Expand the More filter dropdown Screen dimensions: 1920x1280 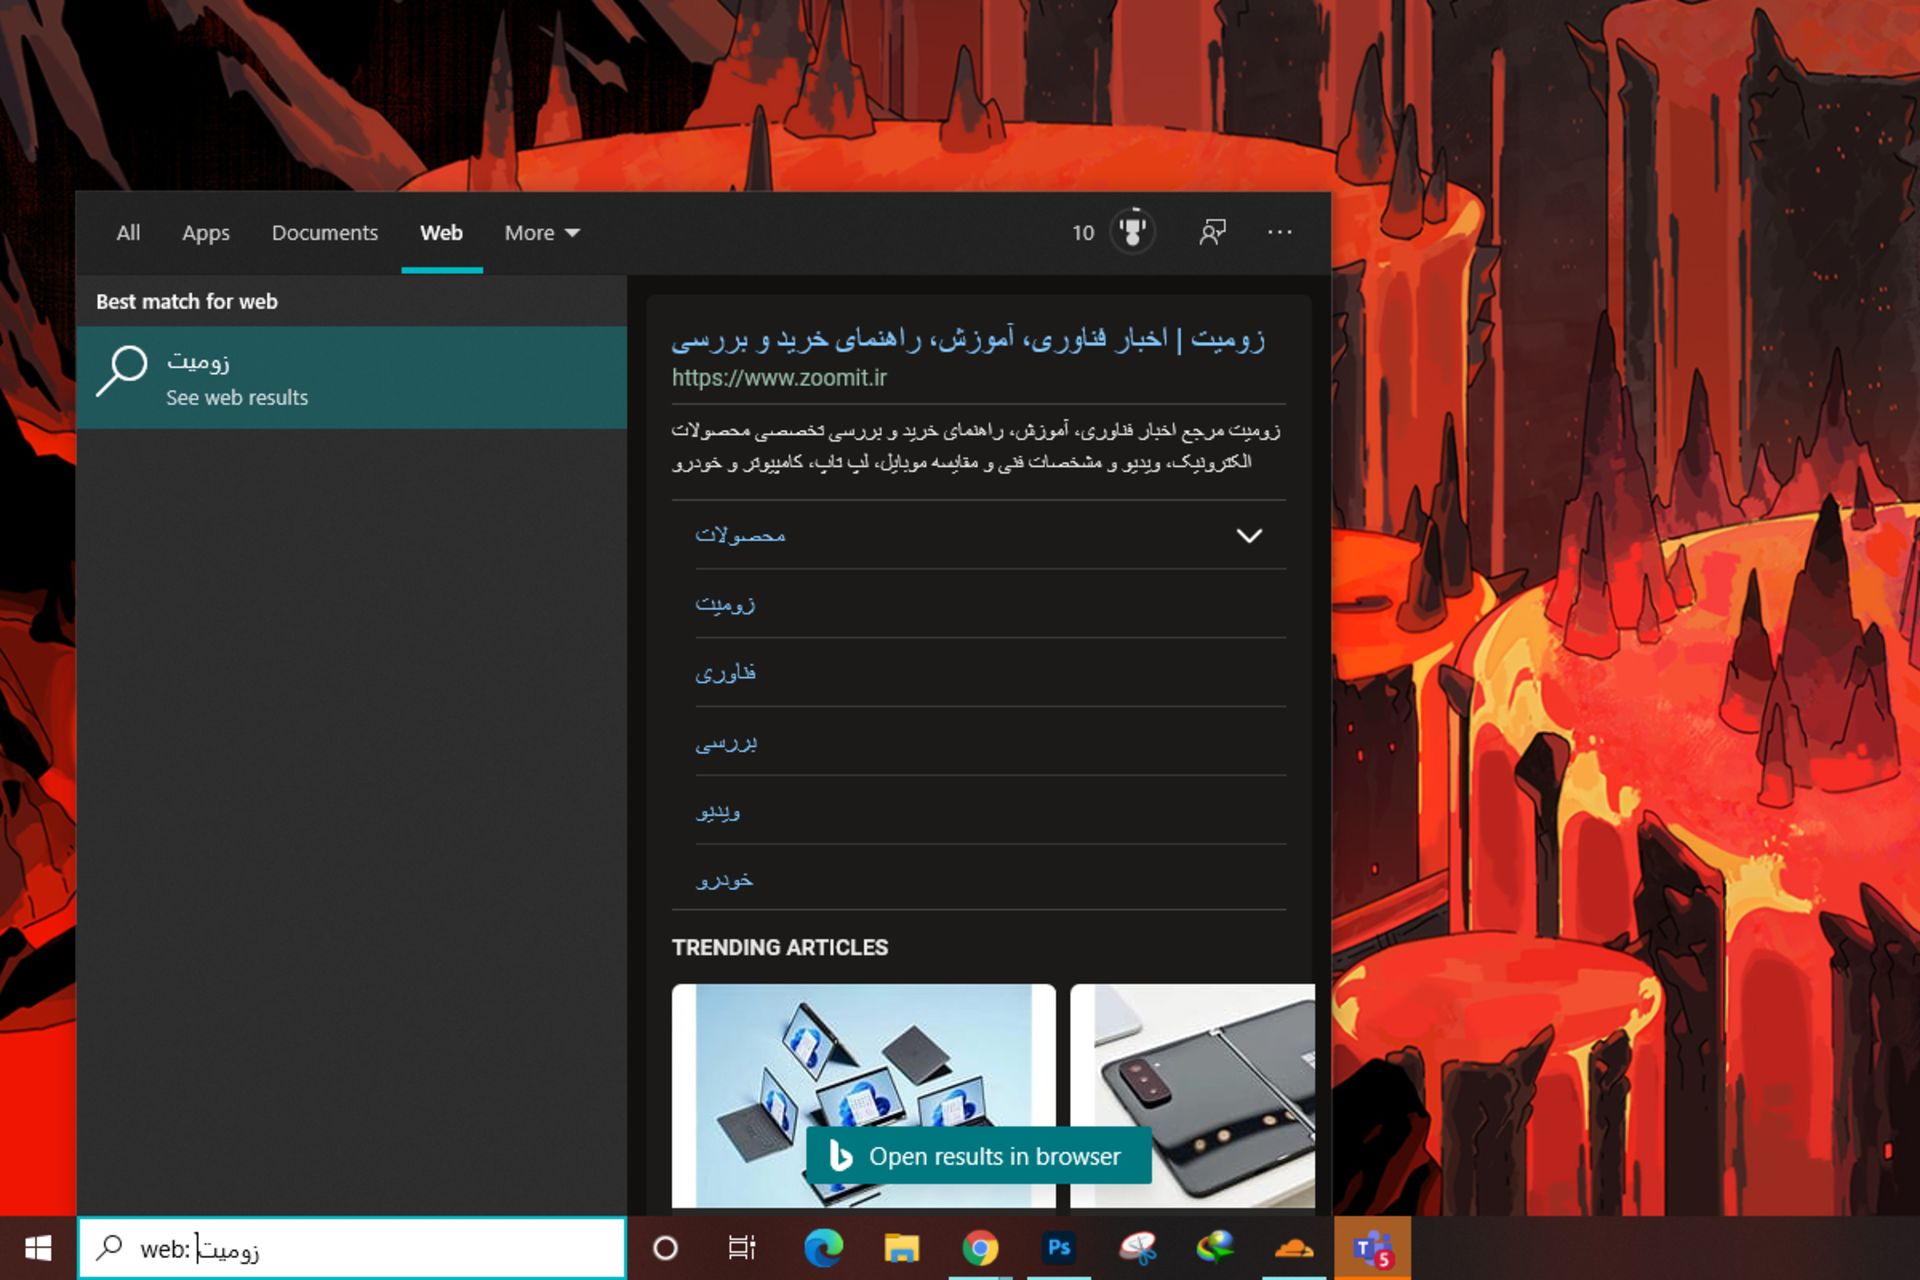tap(541, 233)
